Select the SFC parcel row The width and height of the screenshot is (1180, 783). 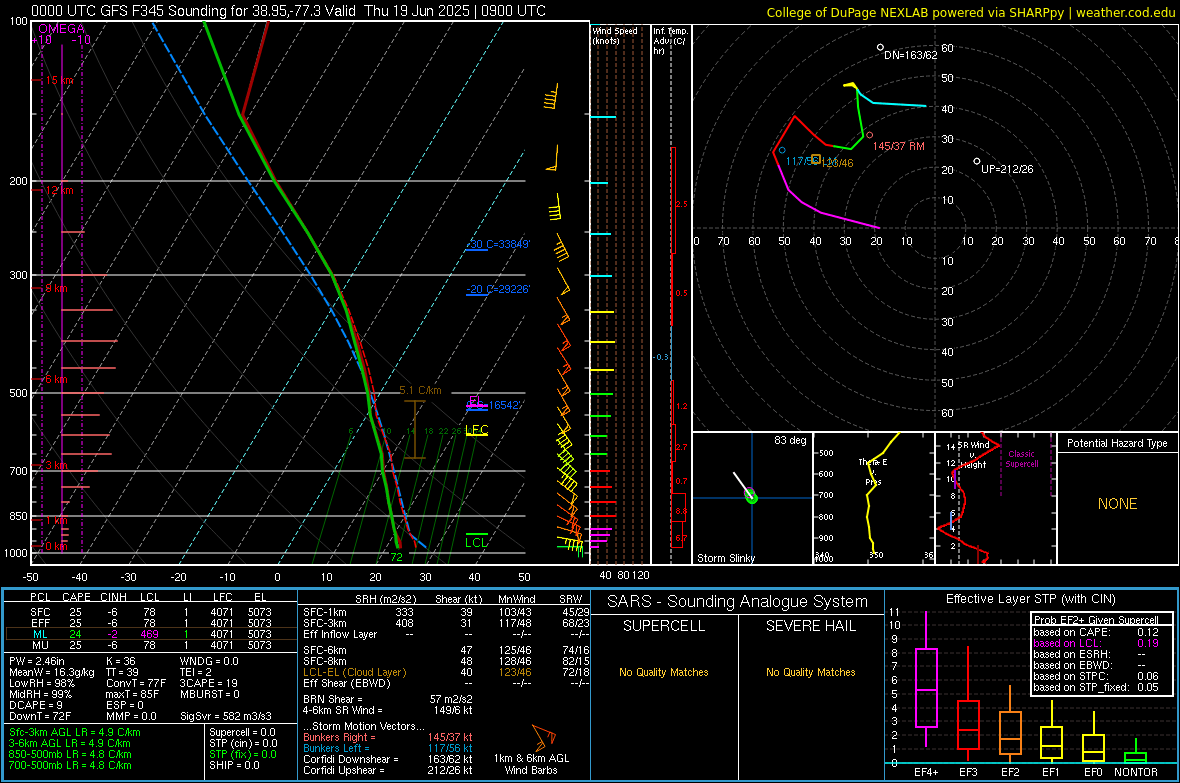coord(149,612)
